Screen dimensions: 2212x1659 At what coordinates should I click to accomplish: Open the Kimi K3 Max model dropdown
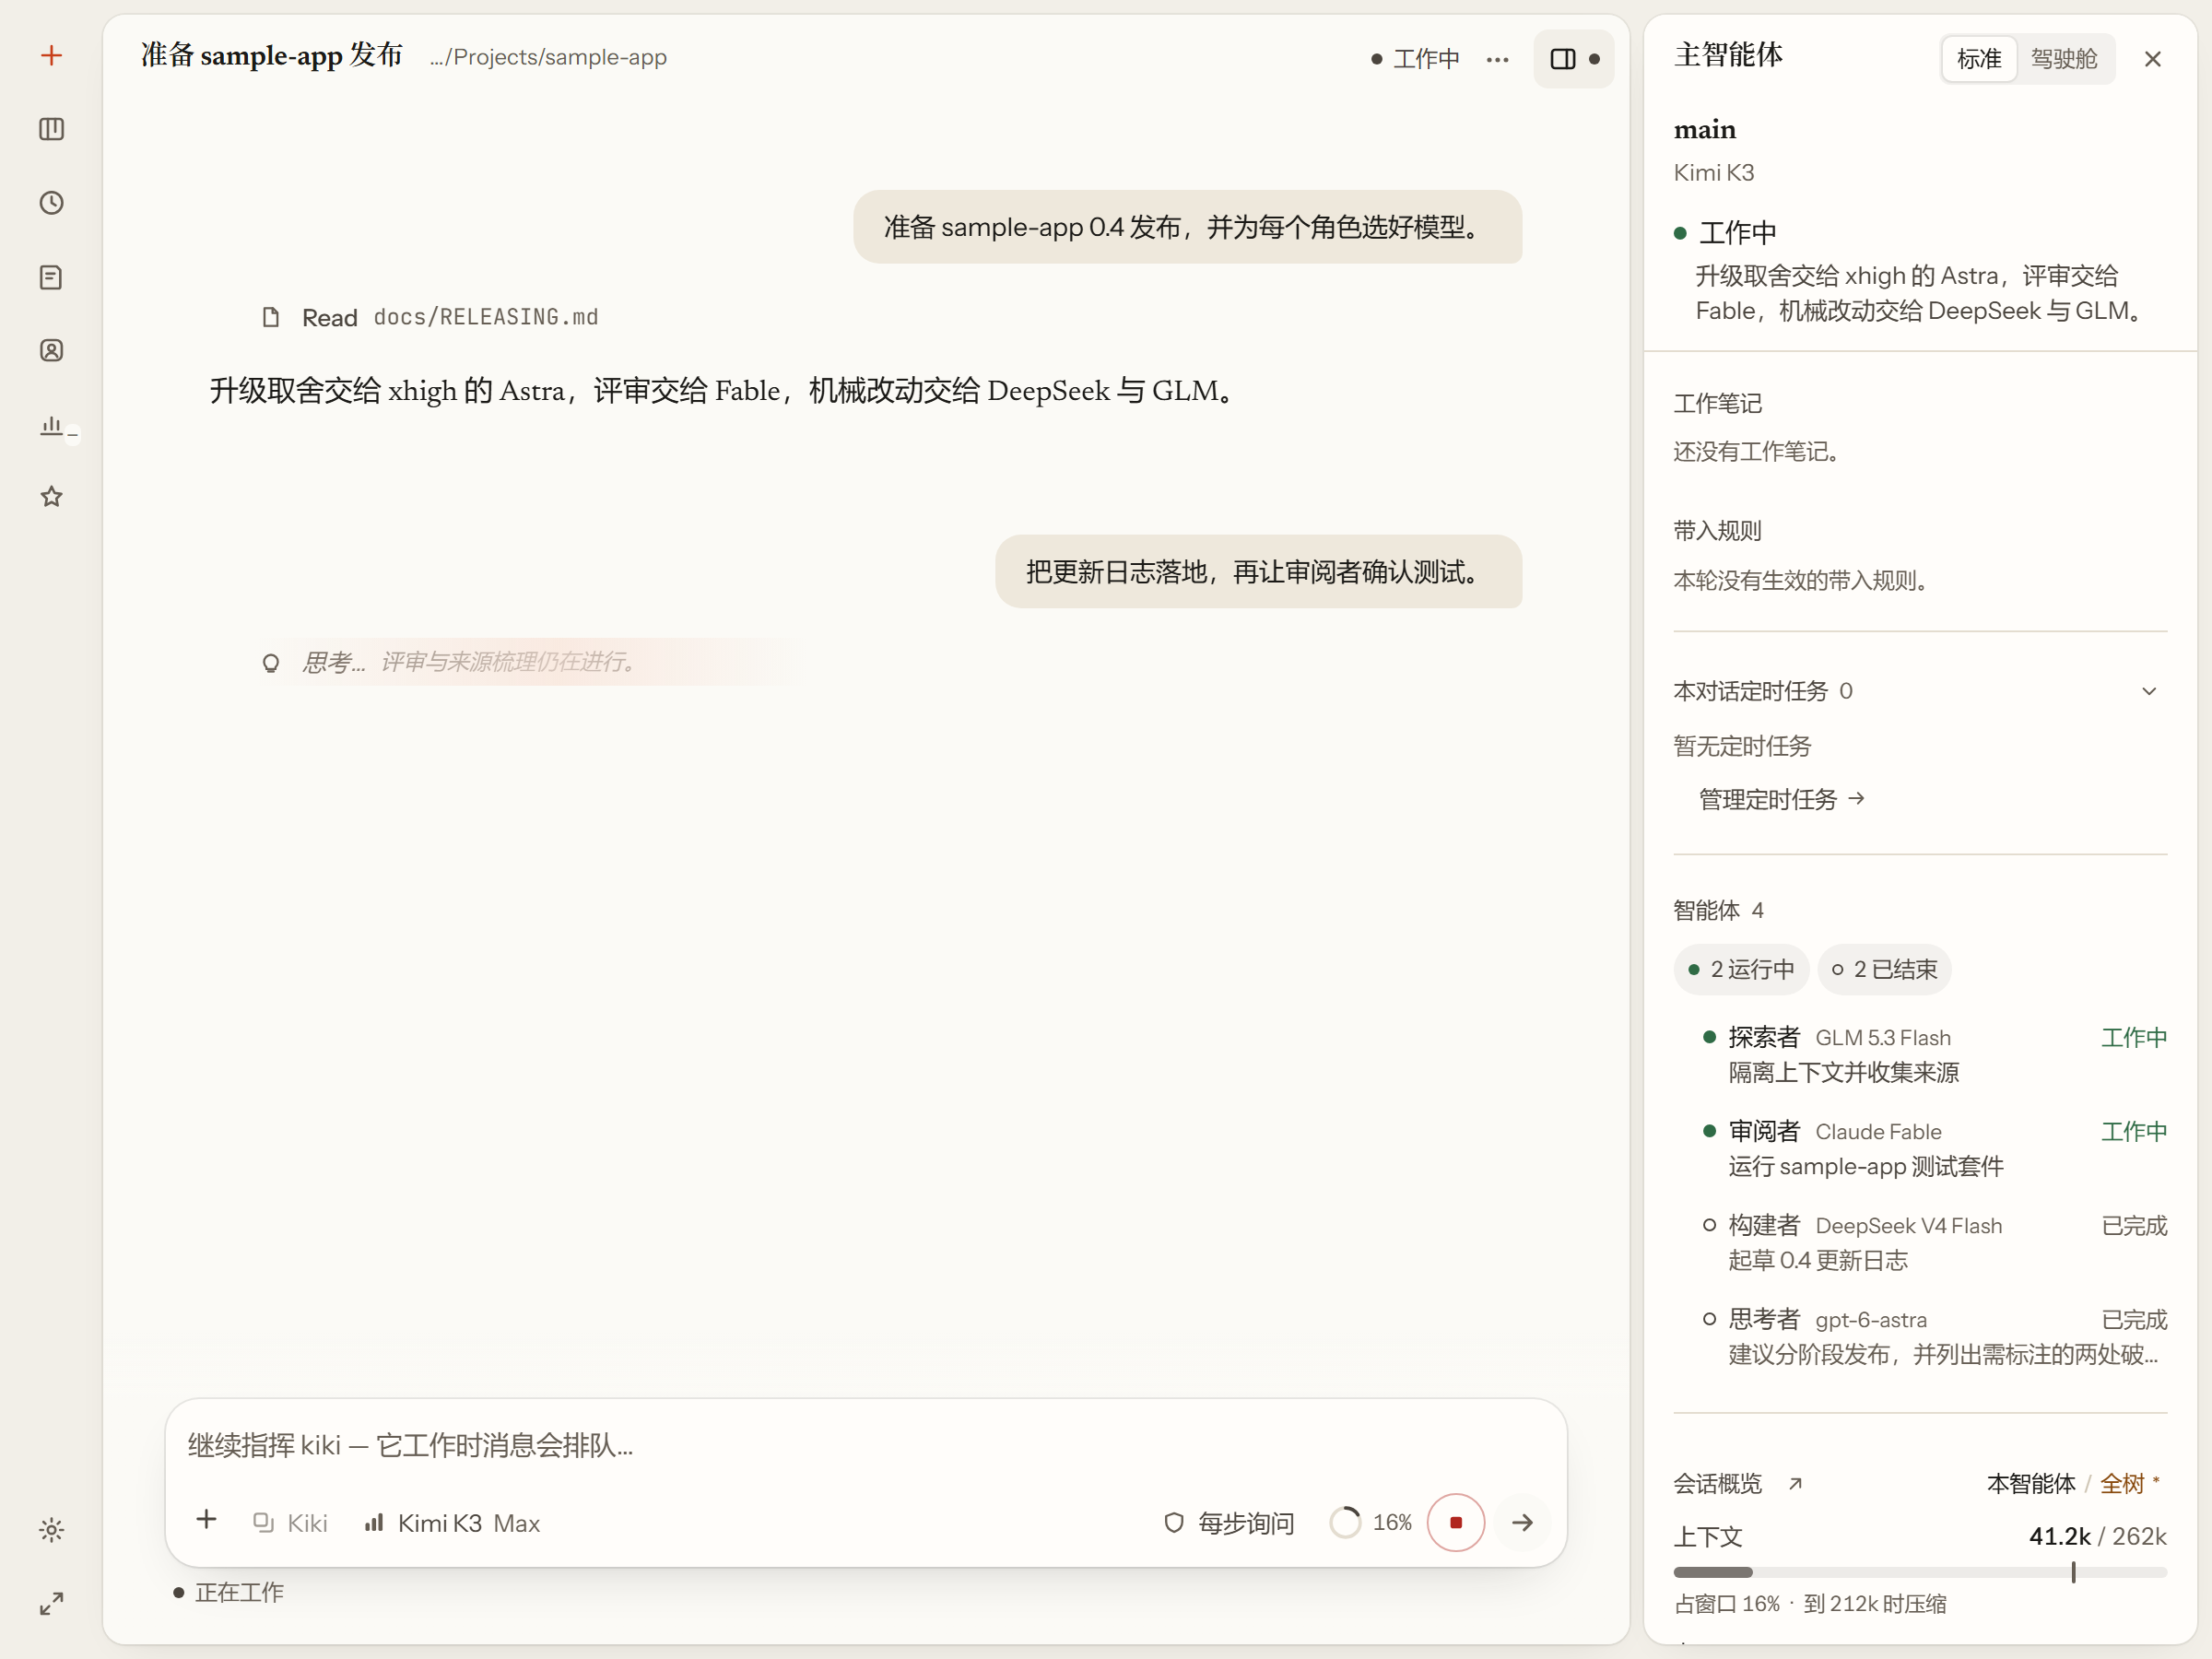[453, 1523]
